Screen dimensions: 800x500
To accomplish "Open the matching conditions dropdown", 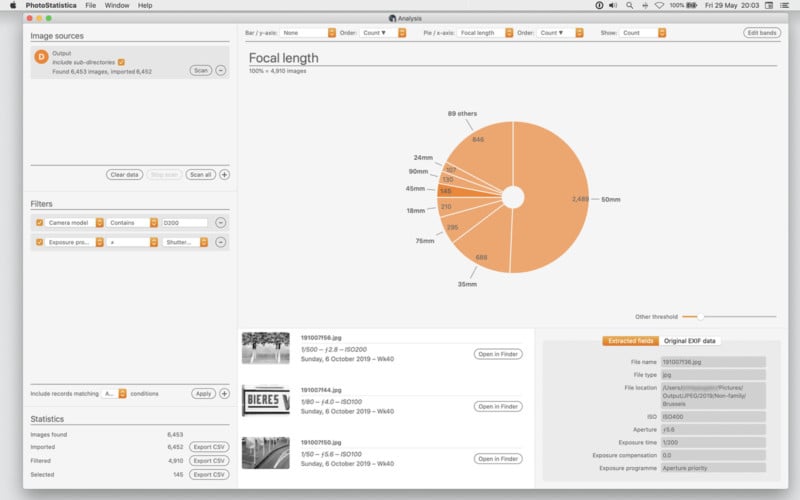I will pos(114,393).
